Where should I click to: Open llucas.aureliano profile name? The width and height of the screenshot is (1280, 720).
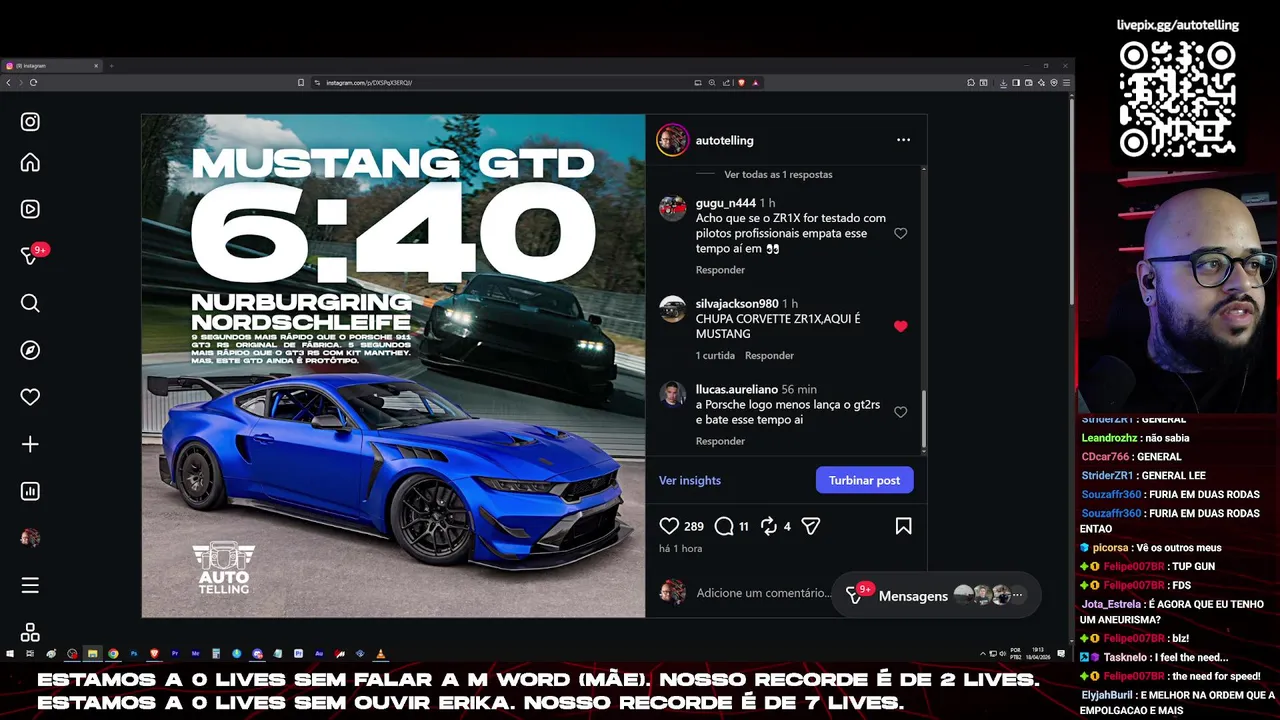[737, 389]
